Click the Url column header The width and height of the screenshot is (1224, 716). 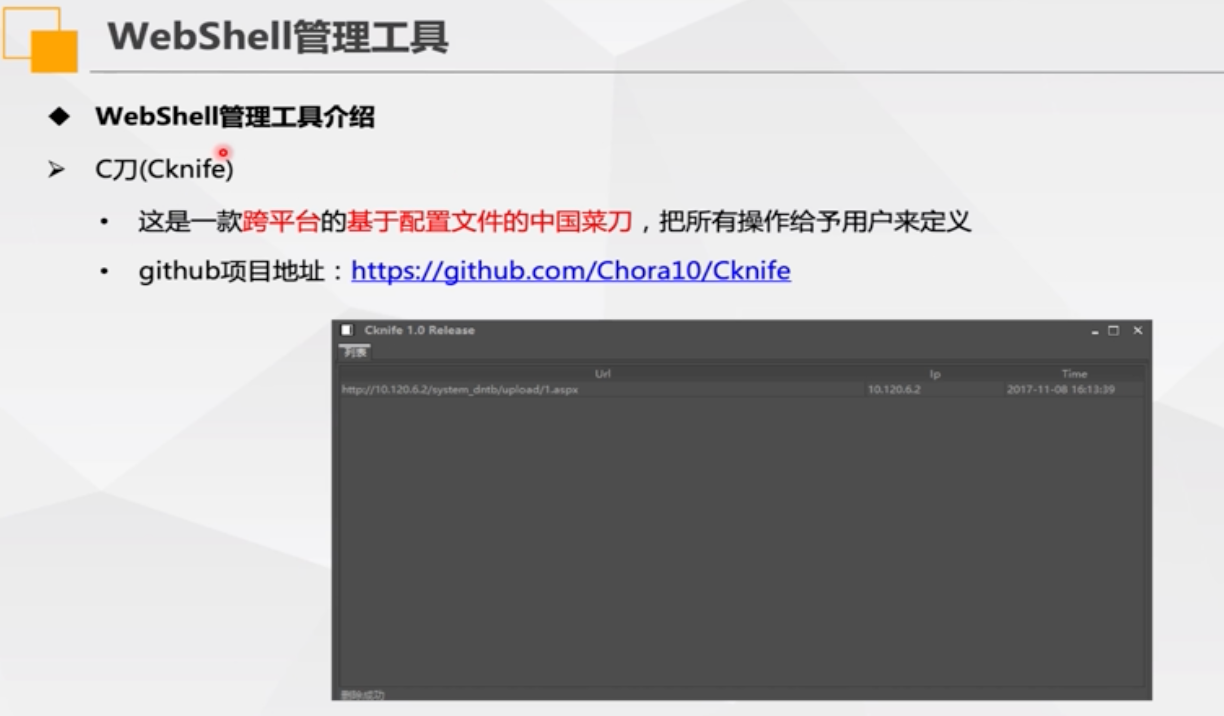coord(602,374)
